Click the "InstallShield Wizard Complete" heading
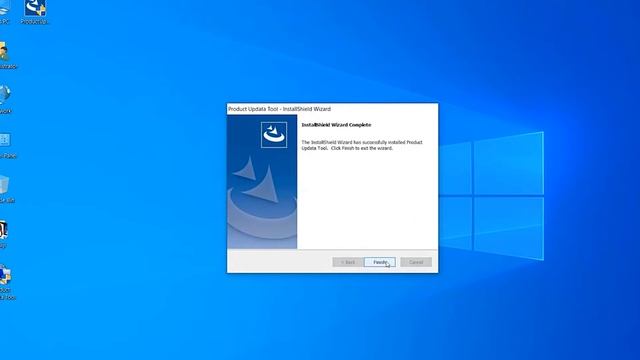 336,125
